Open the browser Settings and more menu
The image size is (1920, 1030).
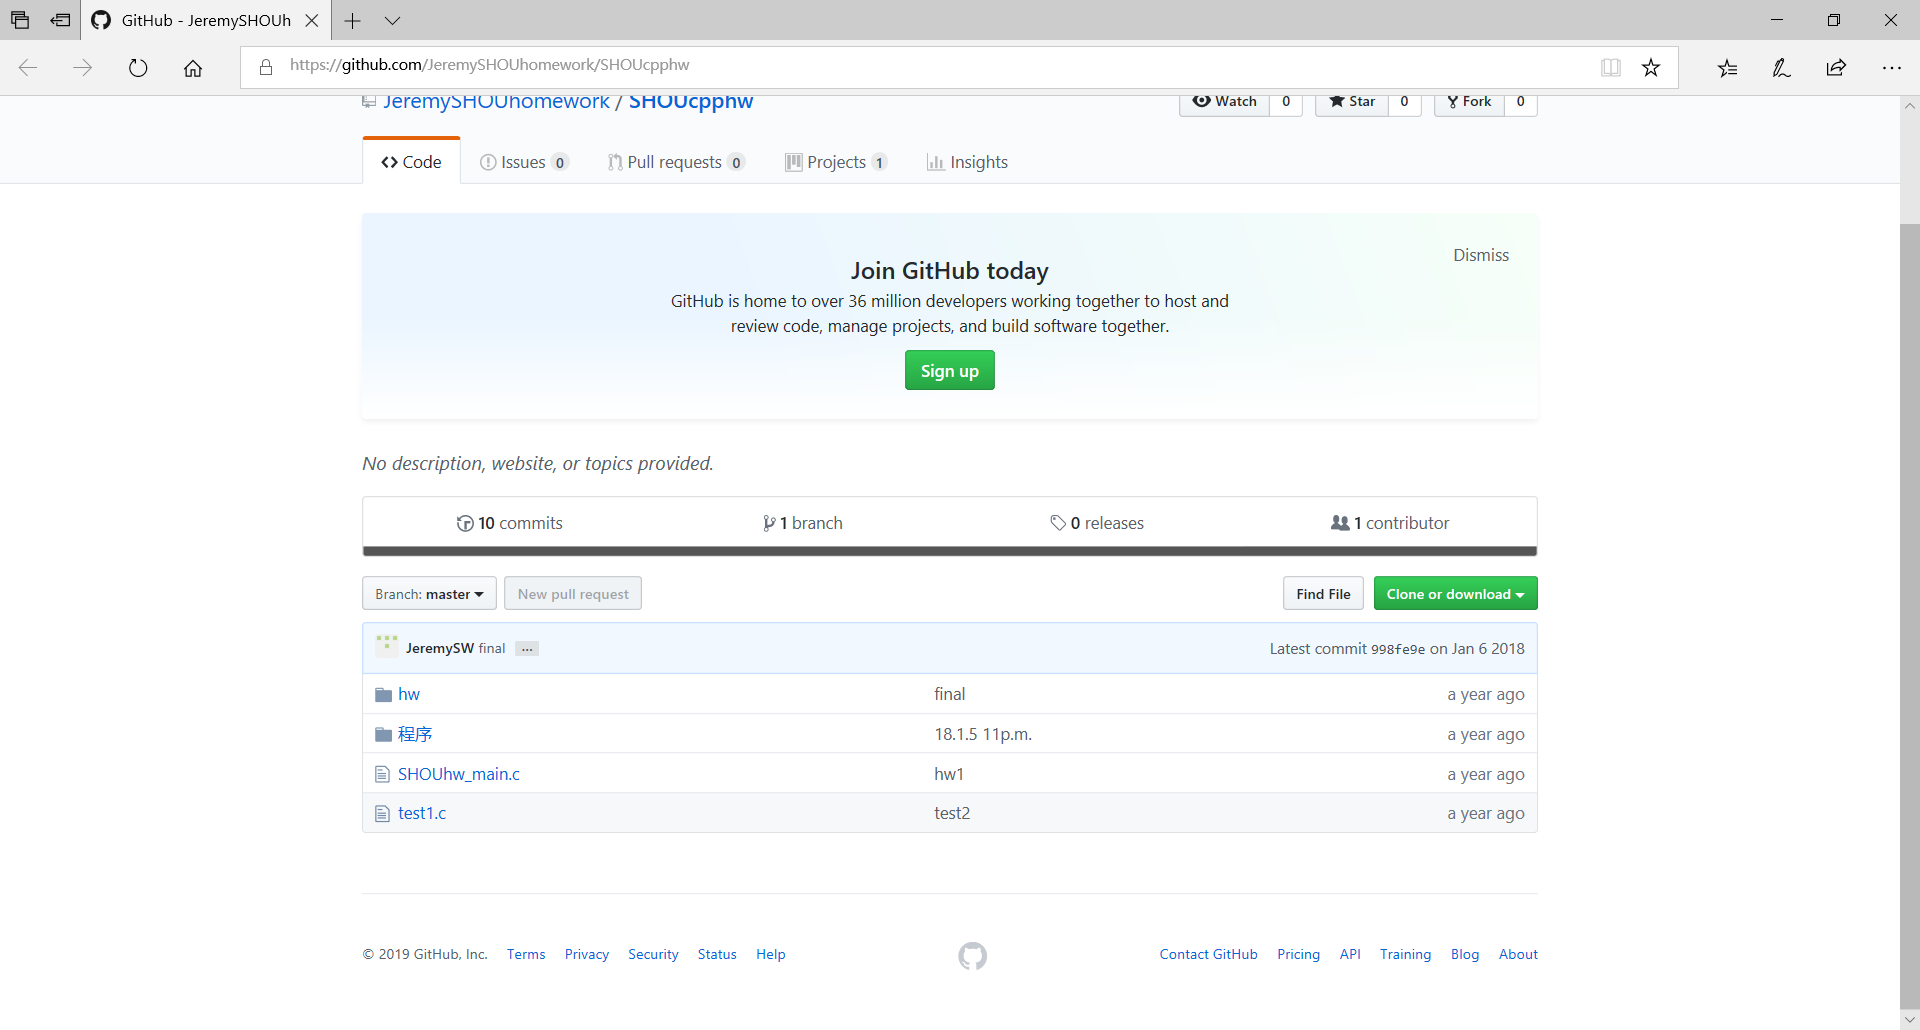click(1891, 67)
